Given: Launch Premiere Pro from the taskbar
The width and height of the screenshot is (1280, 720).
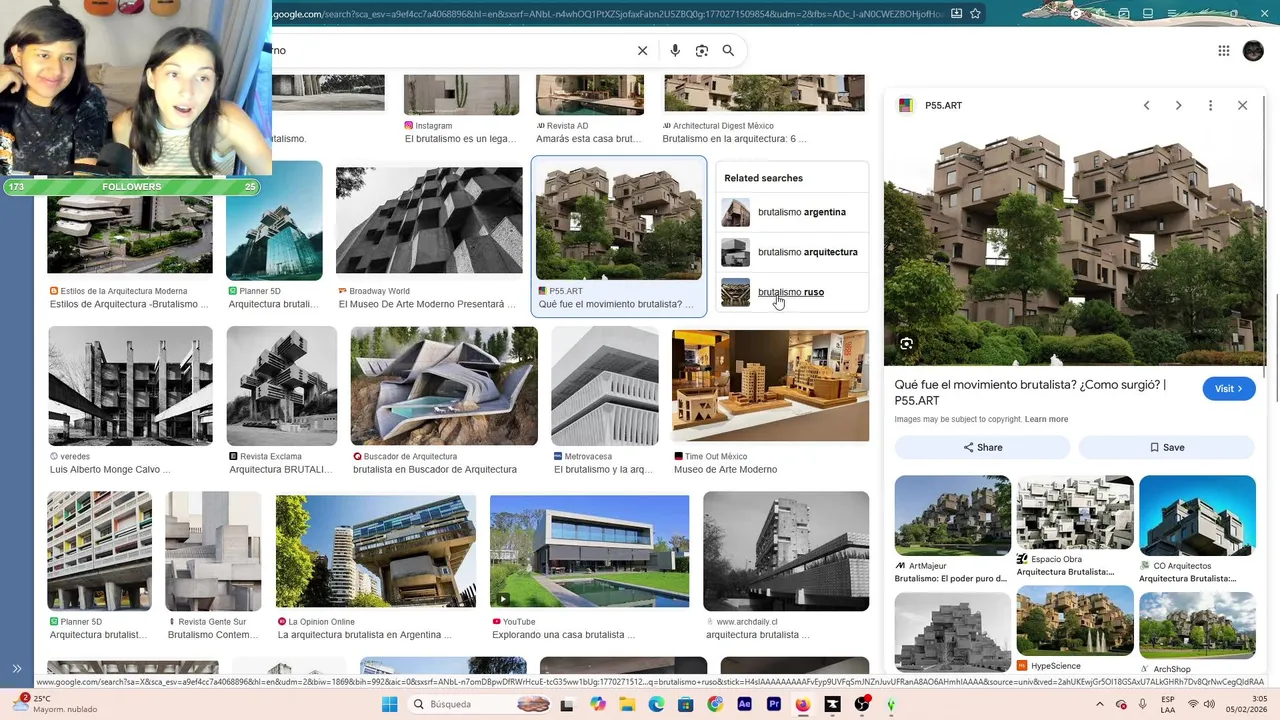Looking at the screenshot, I should [774, 704].
